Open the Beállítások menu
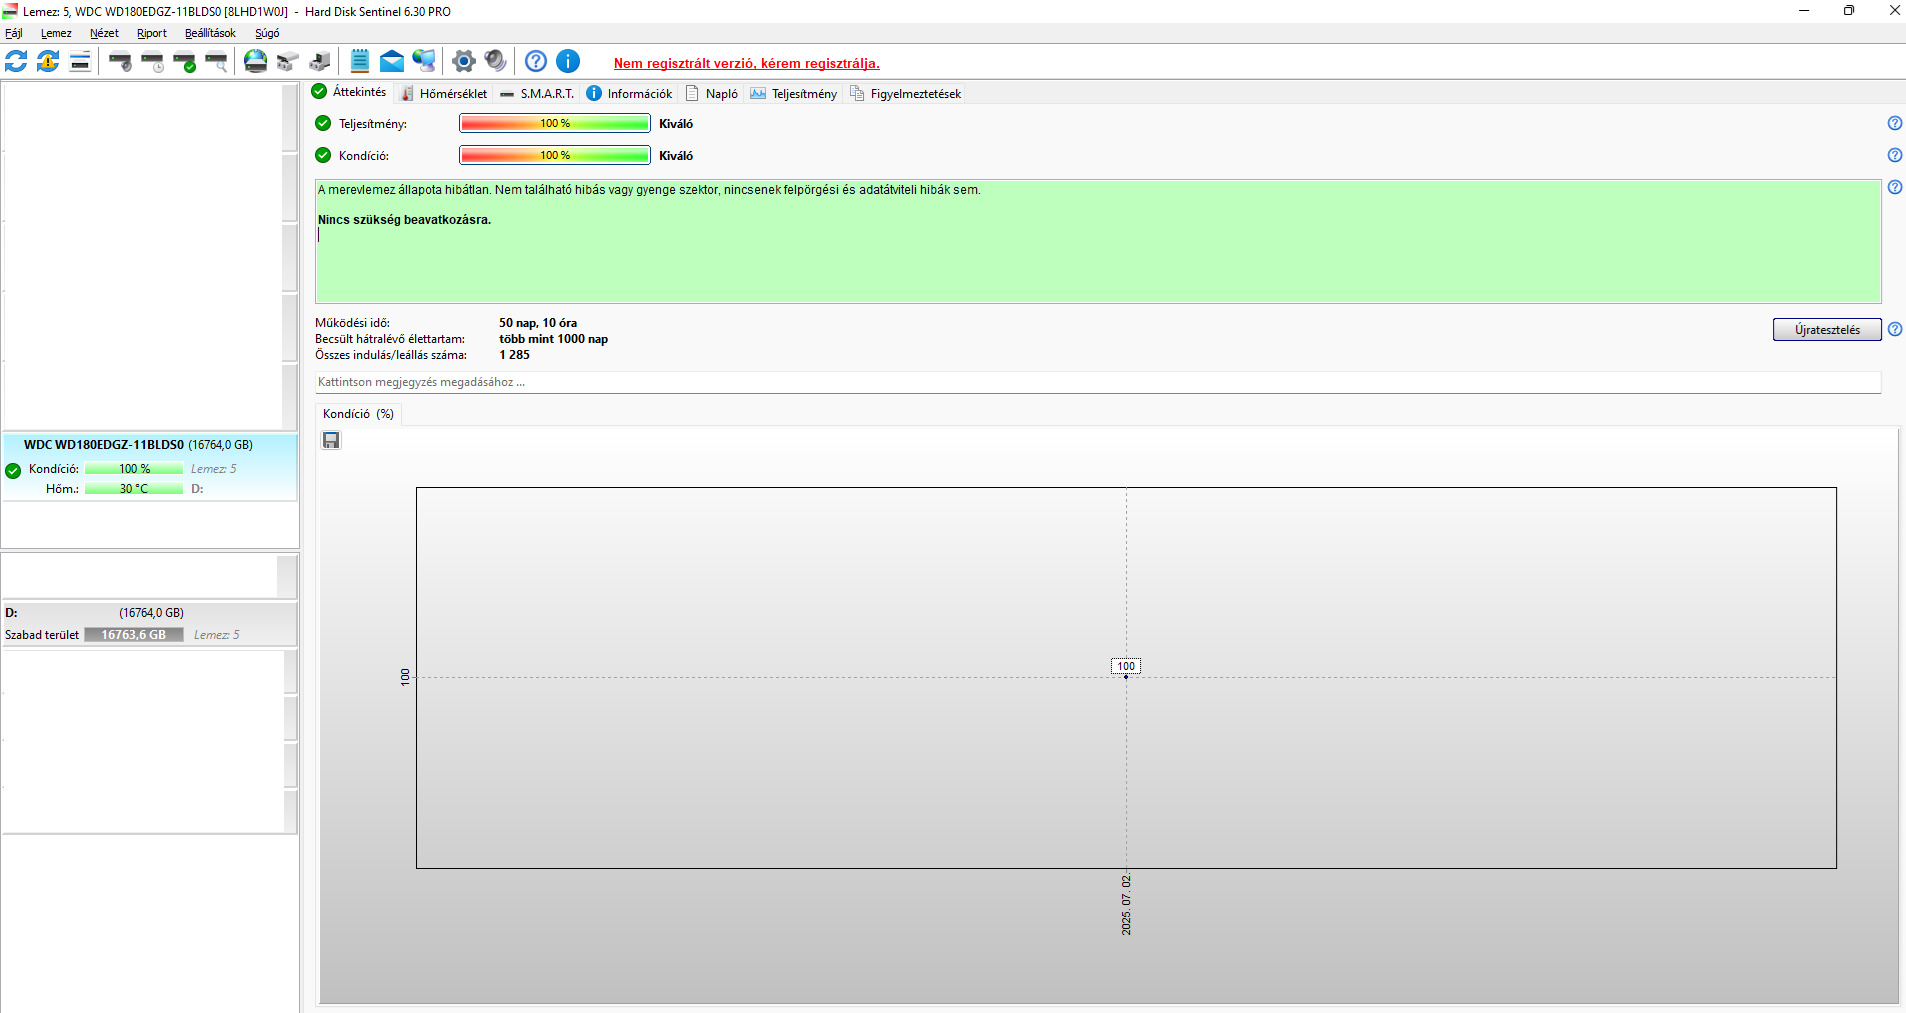 (210, 33)
